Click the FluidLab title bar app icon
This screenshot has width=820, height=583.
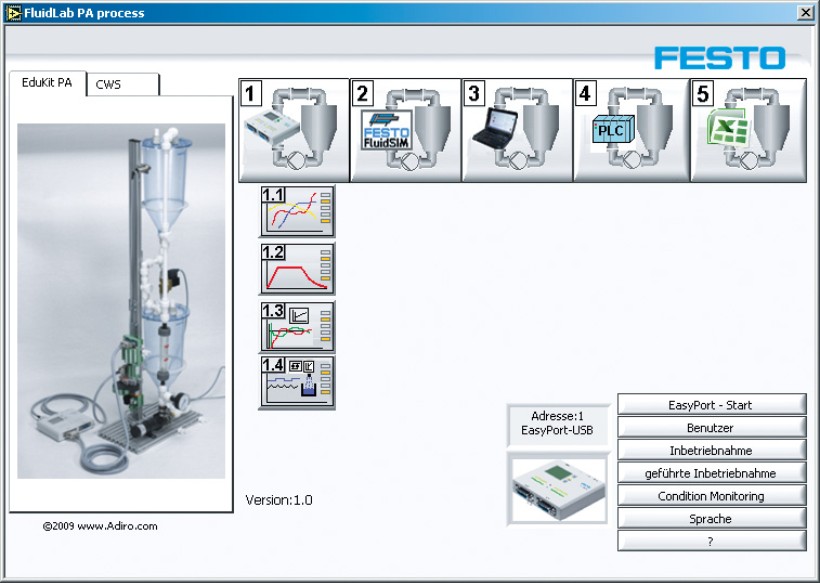pyautogui.click(x=13, y=13)
